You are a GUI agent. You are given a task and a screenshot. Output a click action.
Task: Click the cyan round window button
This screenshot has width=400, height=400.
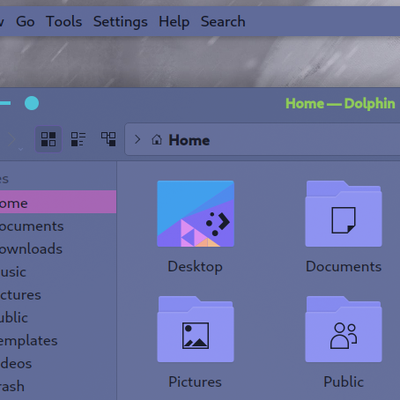click(x=32, y=103)
